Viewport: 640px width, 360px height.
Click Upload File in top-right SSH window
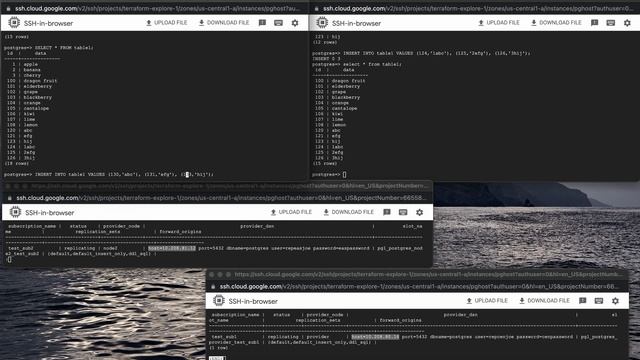pyautogui.click(x=499, y=23)
